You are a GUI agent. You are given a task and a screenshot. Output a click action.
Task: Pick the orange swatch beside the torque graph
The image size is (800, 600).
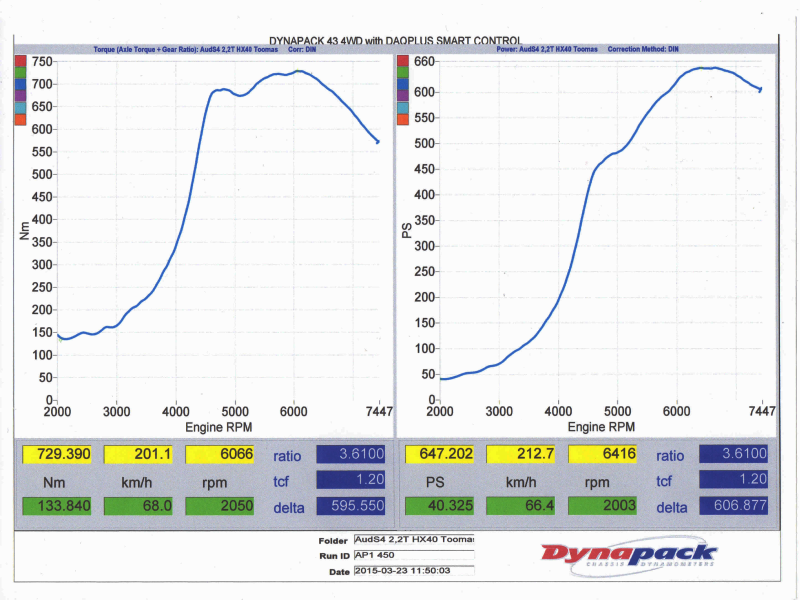tap(20, 120)
